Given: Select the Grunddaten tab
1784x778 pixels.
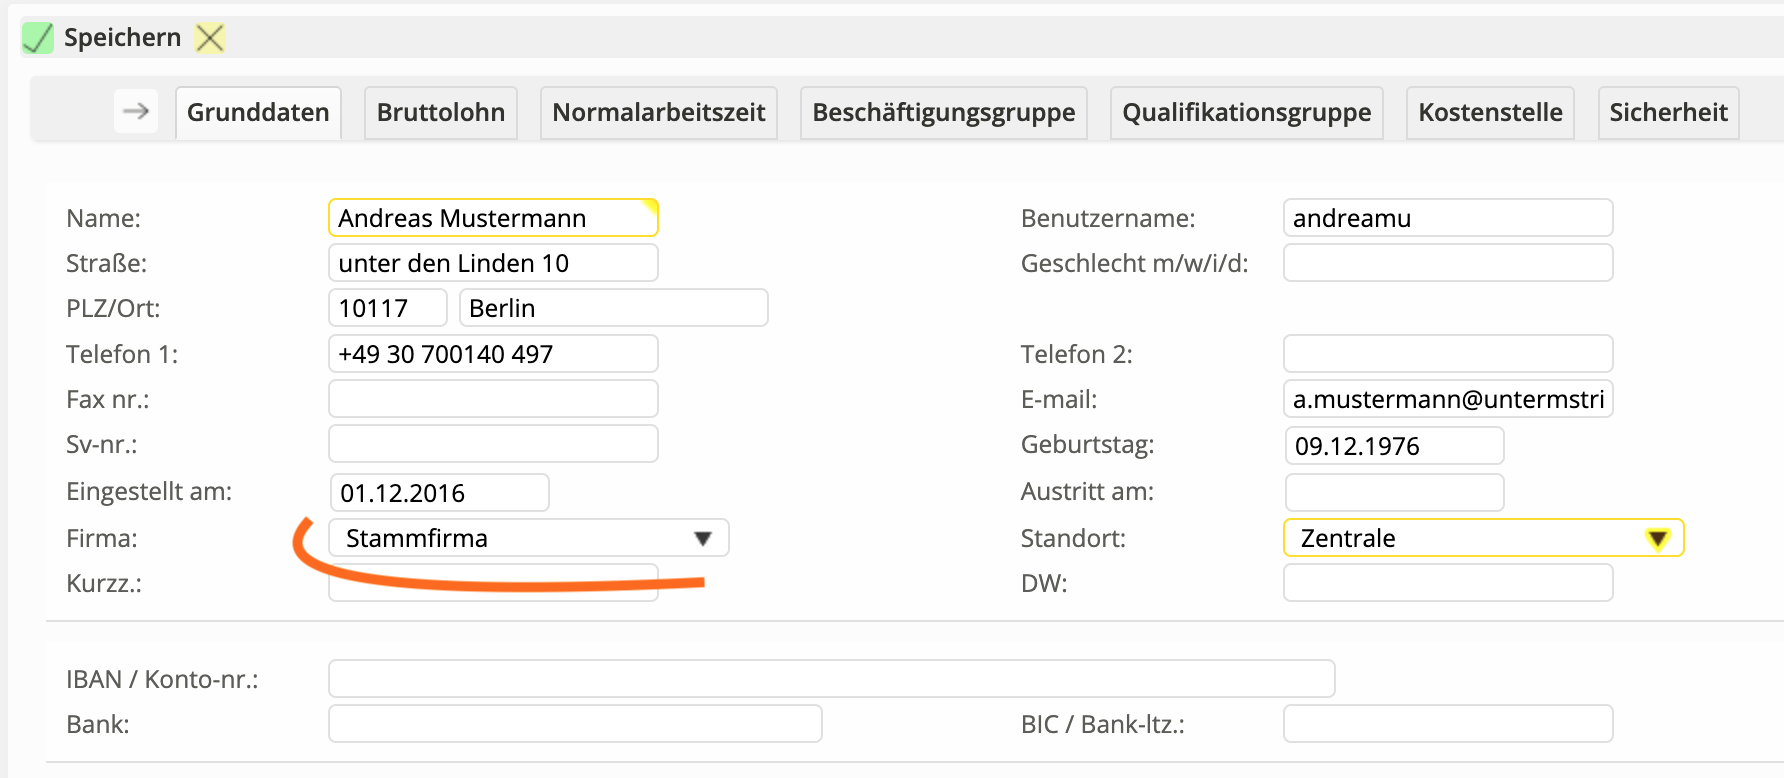Looking at the screenshot, I should point(258,112).
